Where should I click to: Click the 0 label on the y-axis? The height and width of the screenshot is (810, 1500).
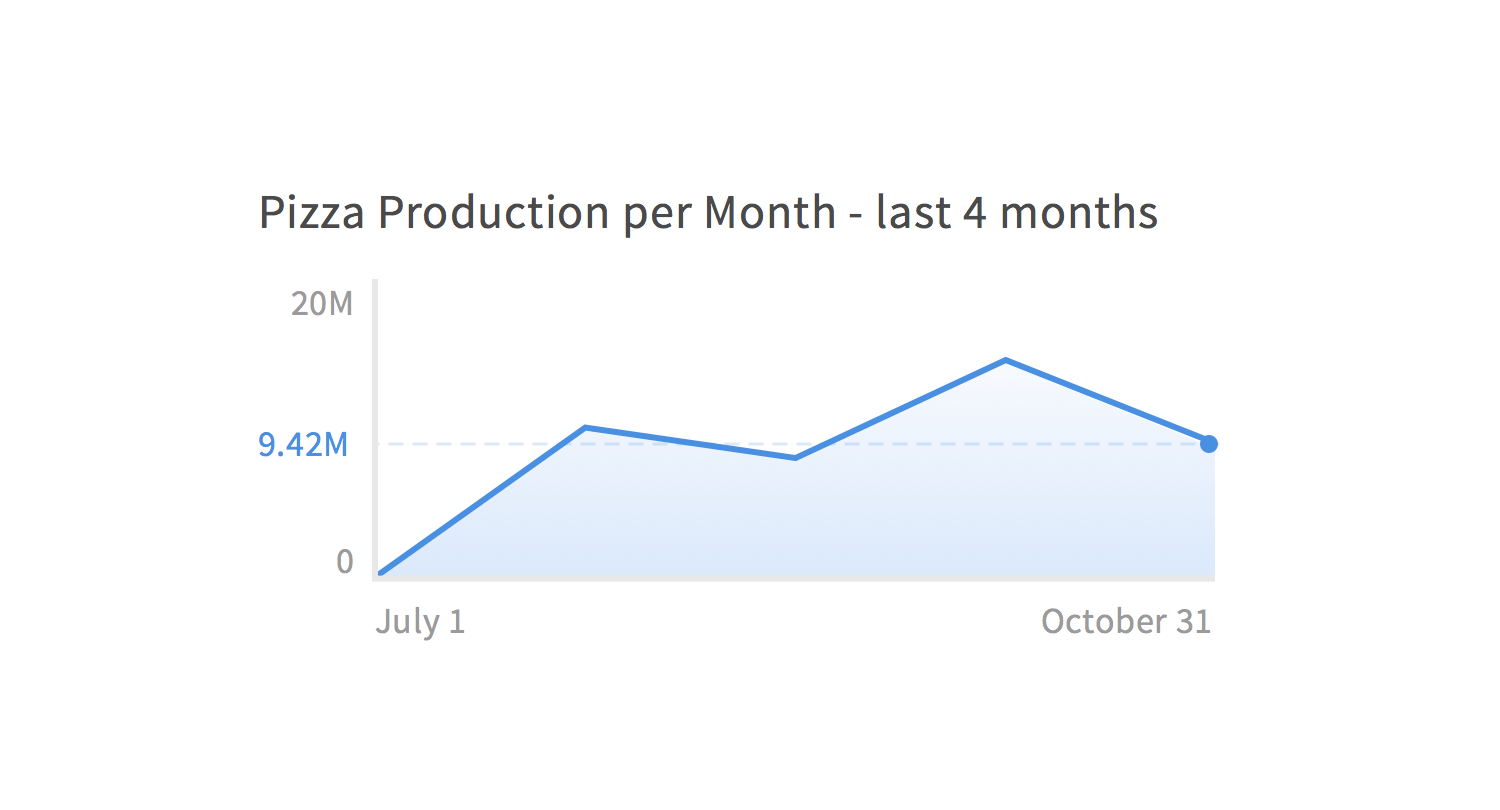(x=345, y=561)
